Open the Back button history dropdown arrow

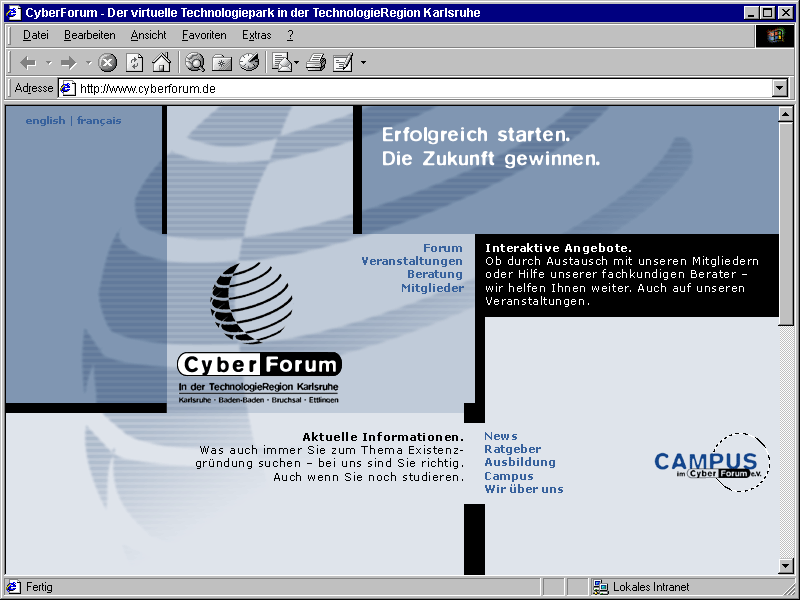(x=48, y=63)
